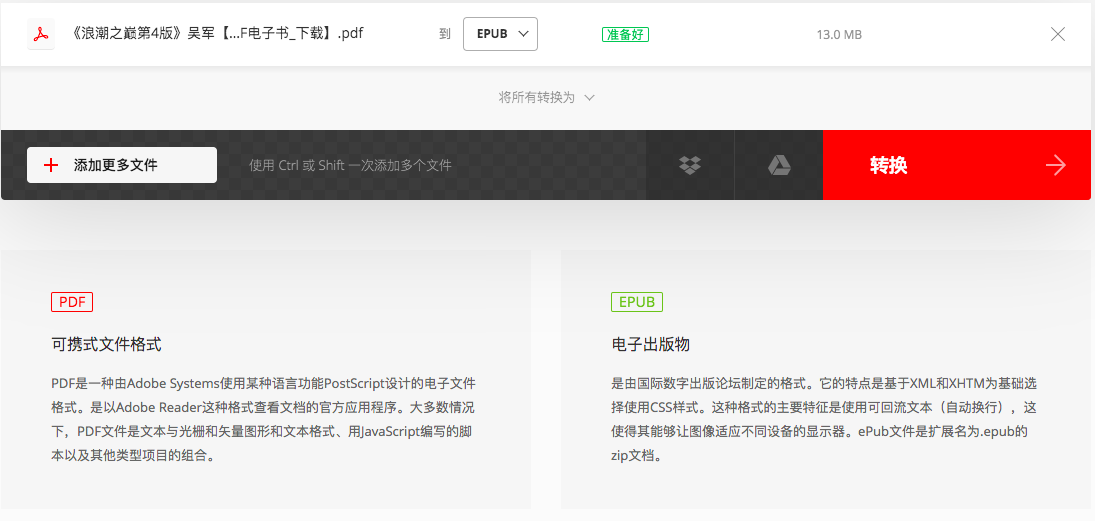Add a file from Google Drive
The width and height of the screenshot is (1095, 521).
[x=779, y=165]
